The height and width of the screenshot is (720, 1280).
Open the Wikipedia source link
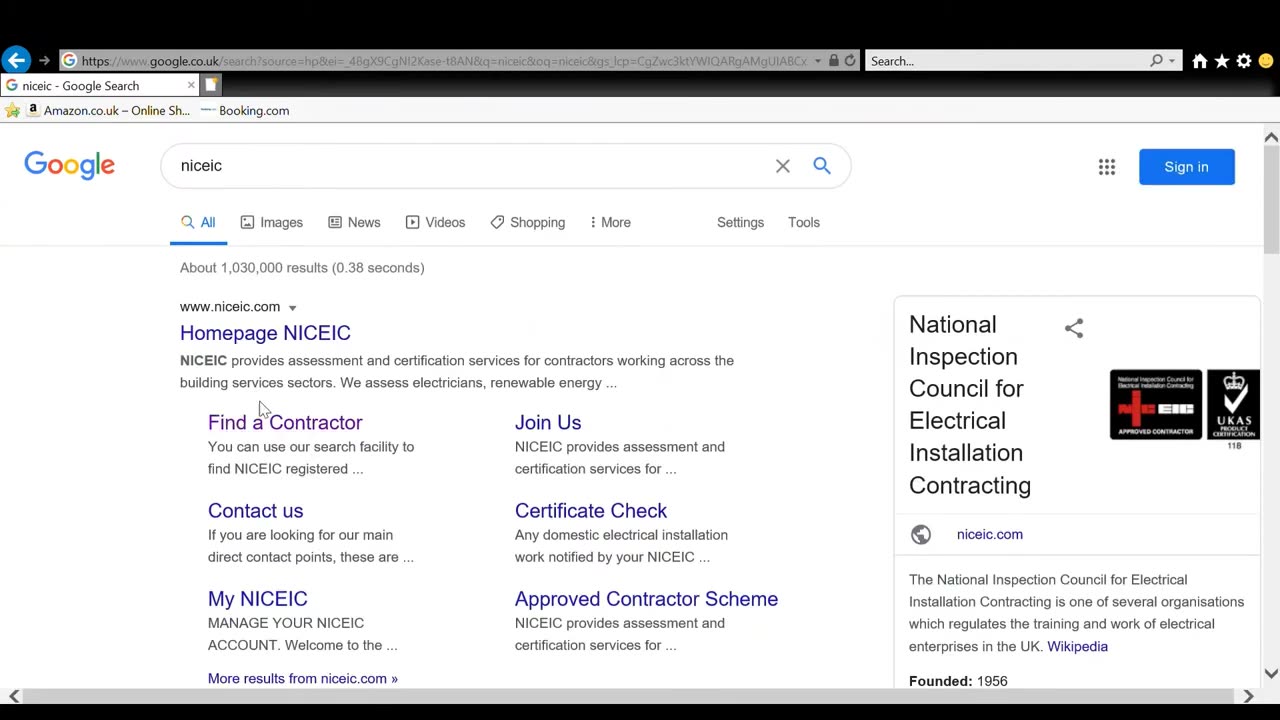[1078, 646]
